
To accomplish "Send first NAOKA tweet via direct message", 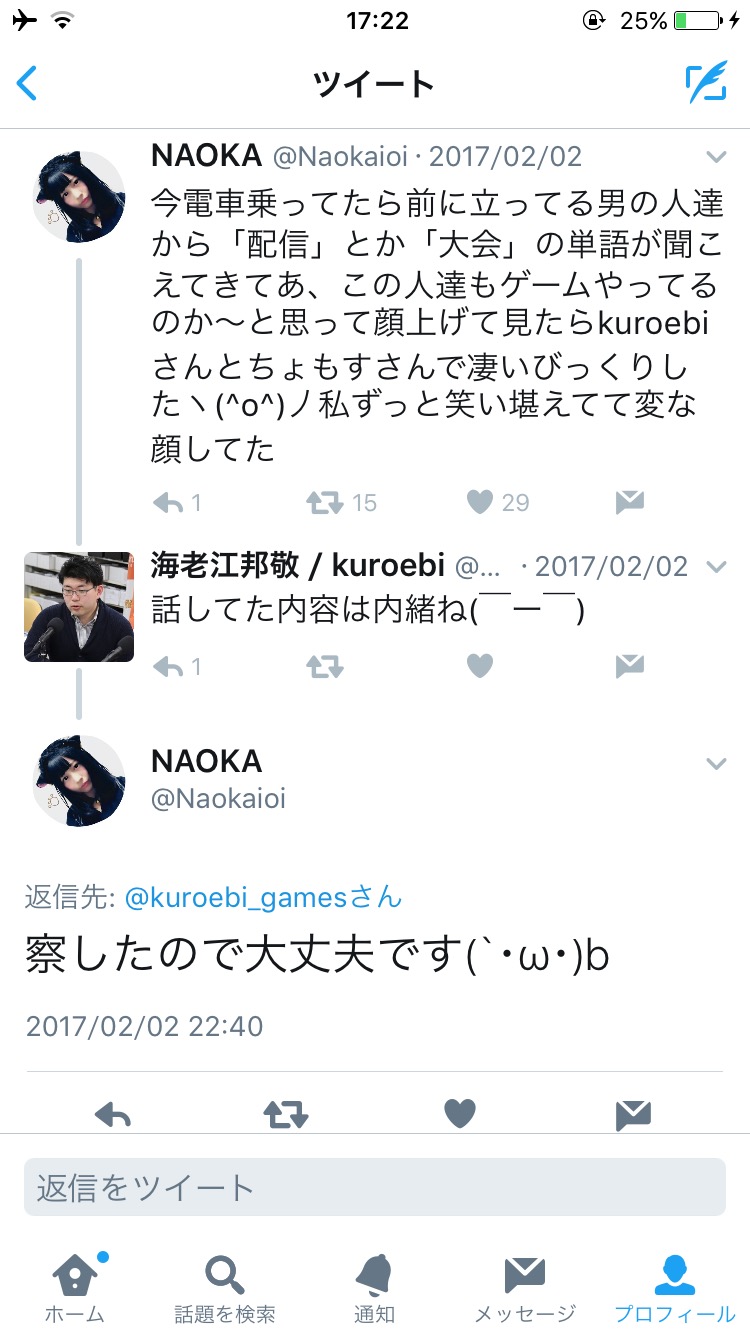I will tap(629, 502).
